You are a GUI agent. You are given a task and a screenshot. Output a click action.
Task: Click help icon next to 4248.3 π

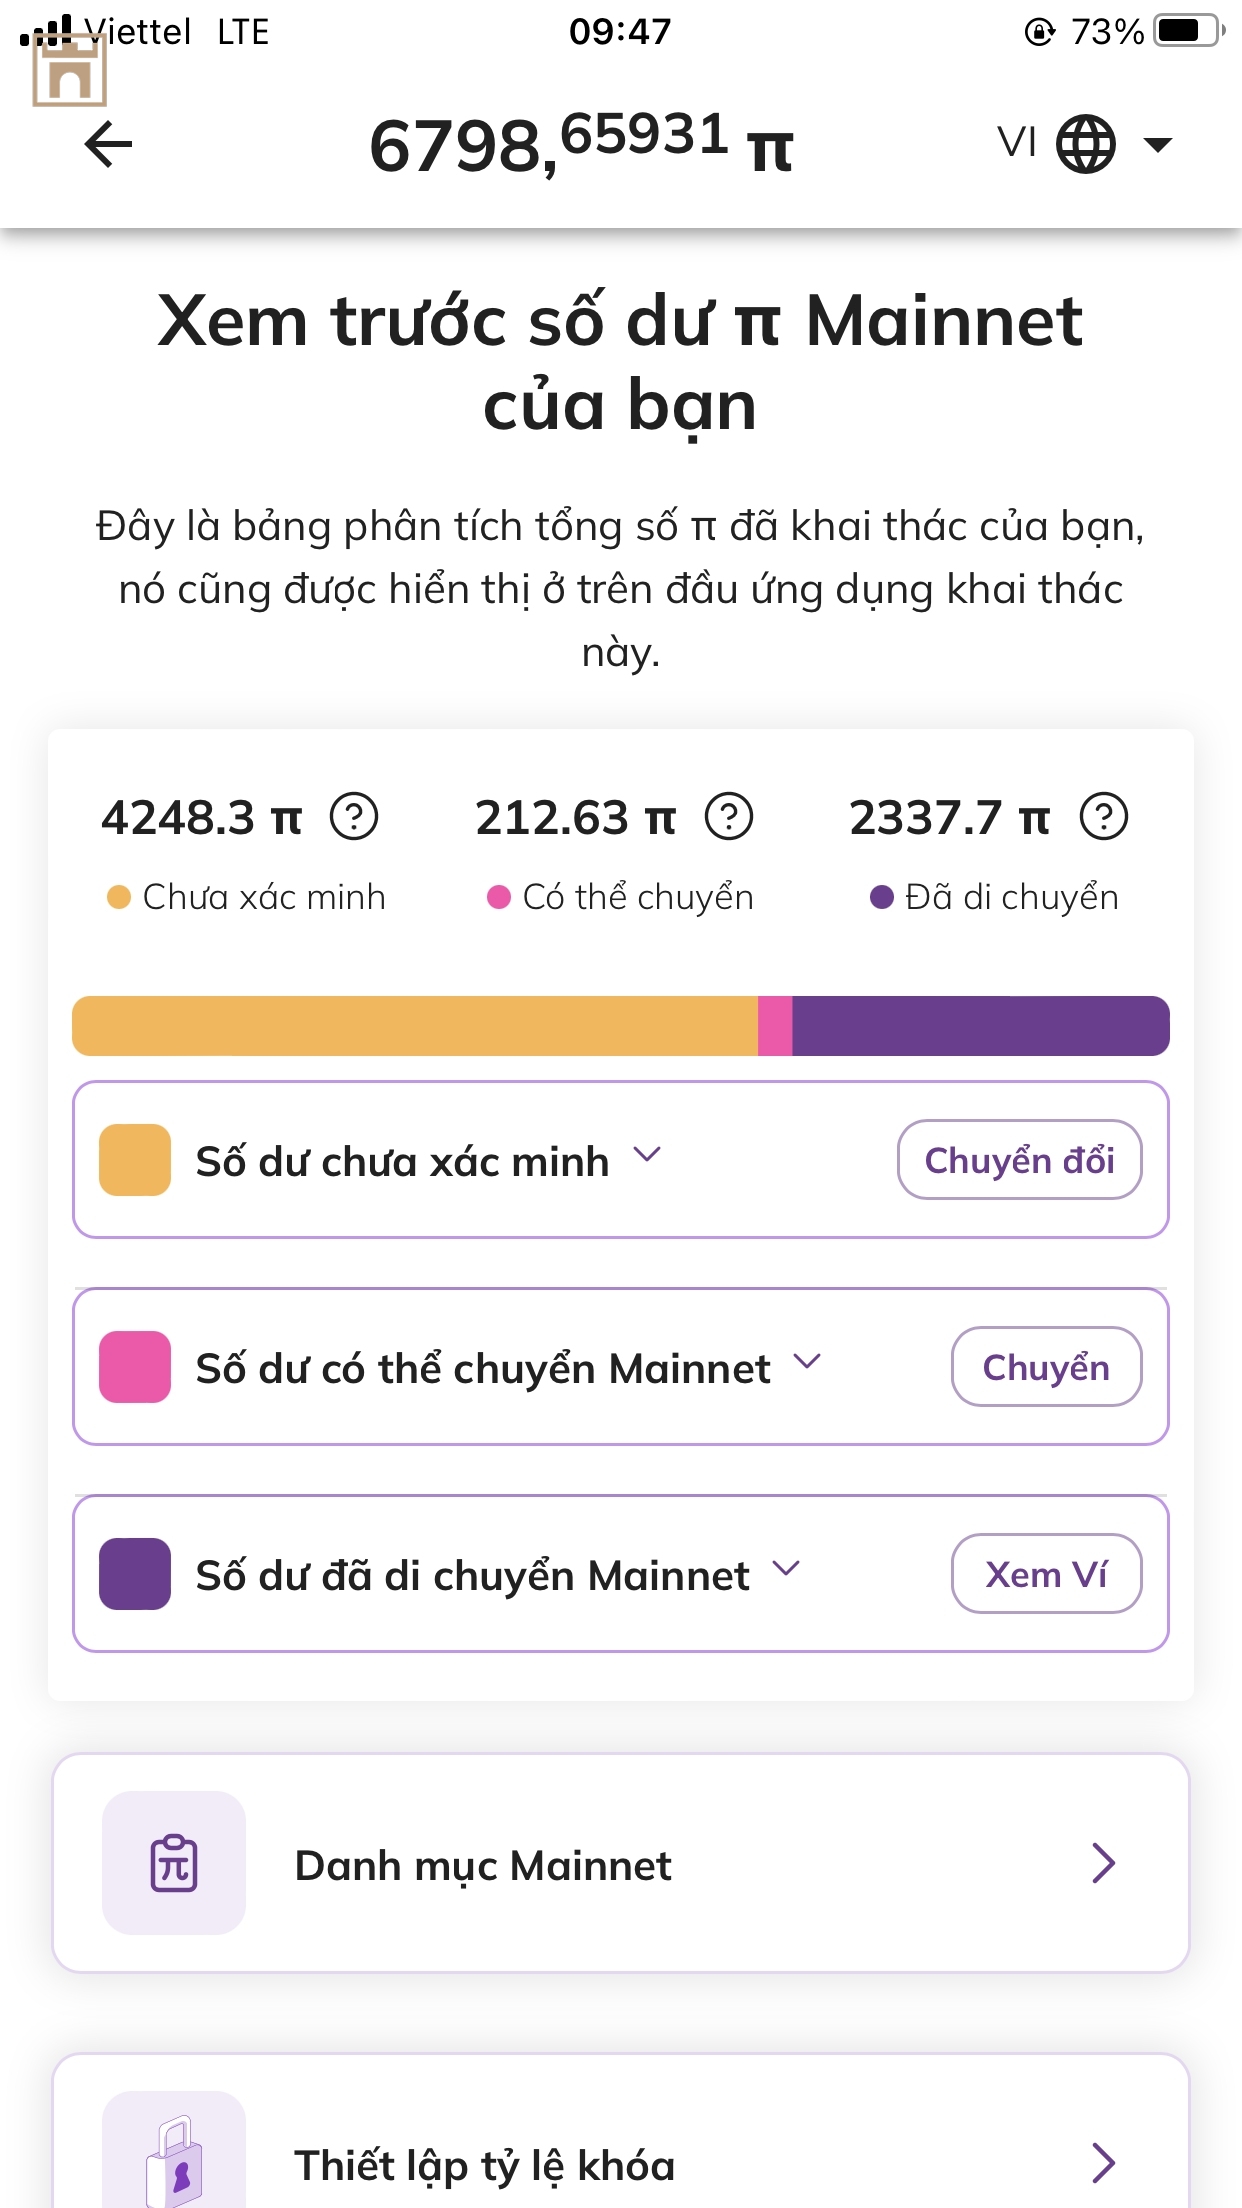click(x=354, y=816)
